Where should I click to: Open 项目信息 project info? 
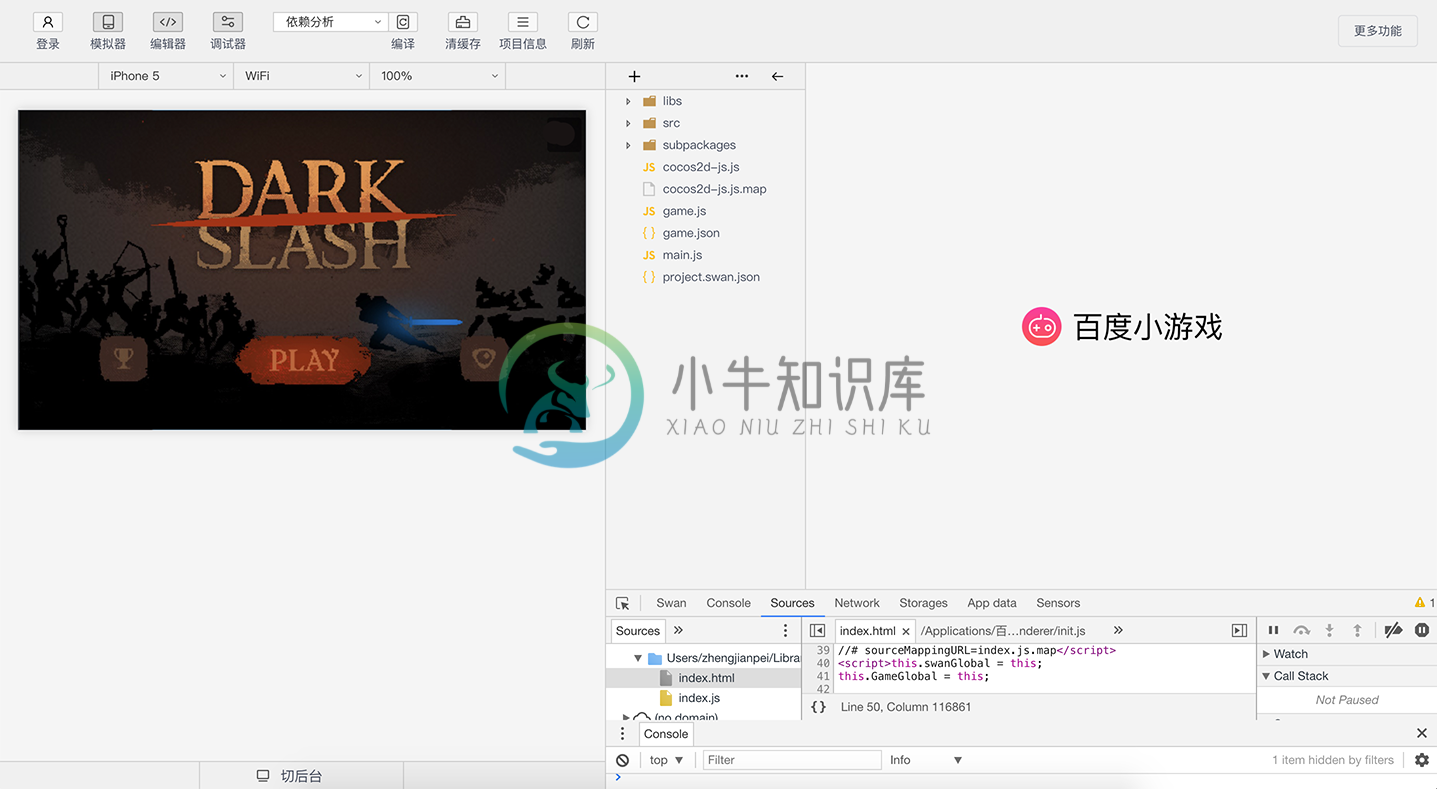tap(523, 22)
